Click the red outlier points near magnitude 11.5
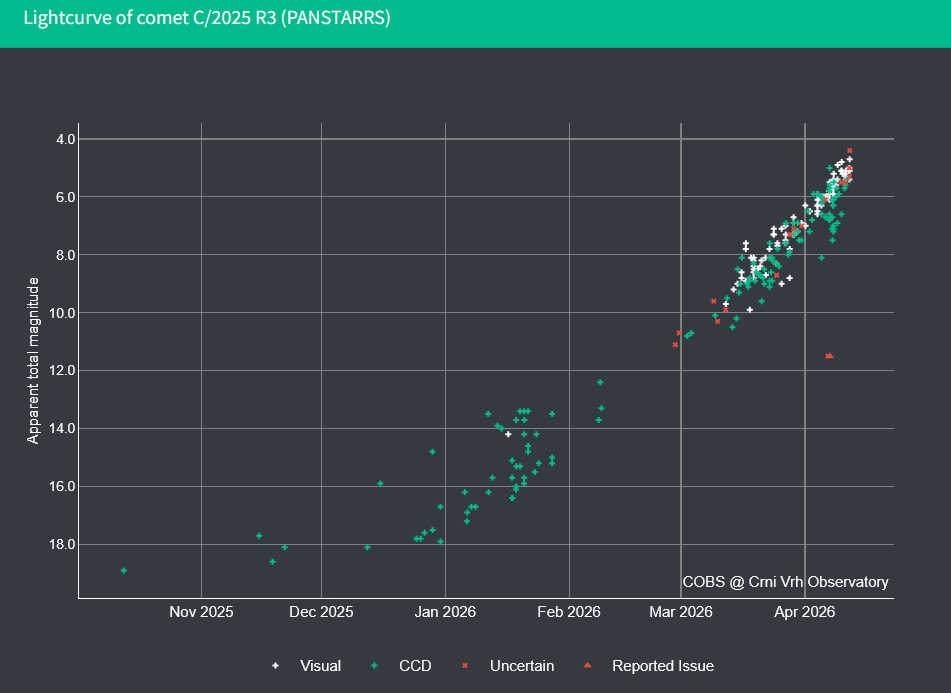Image resolution: width=951 pixels, height=693 pixels. [829, 355]
